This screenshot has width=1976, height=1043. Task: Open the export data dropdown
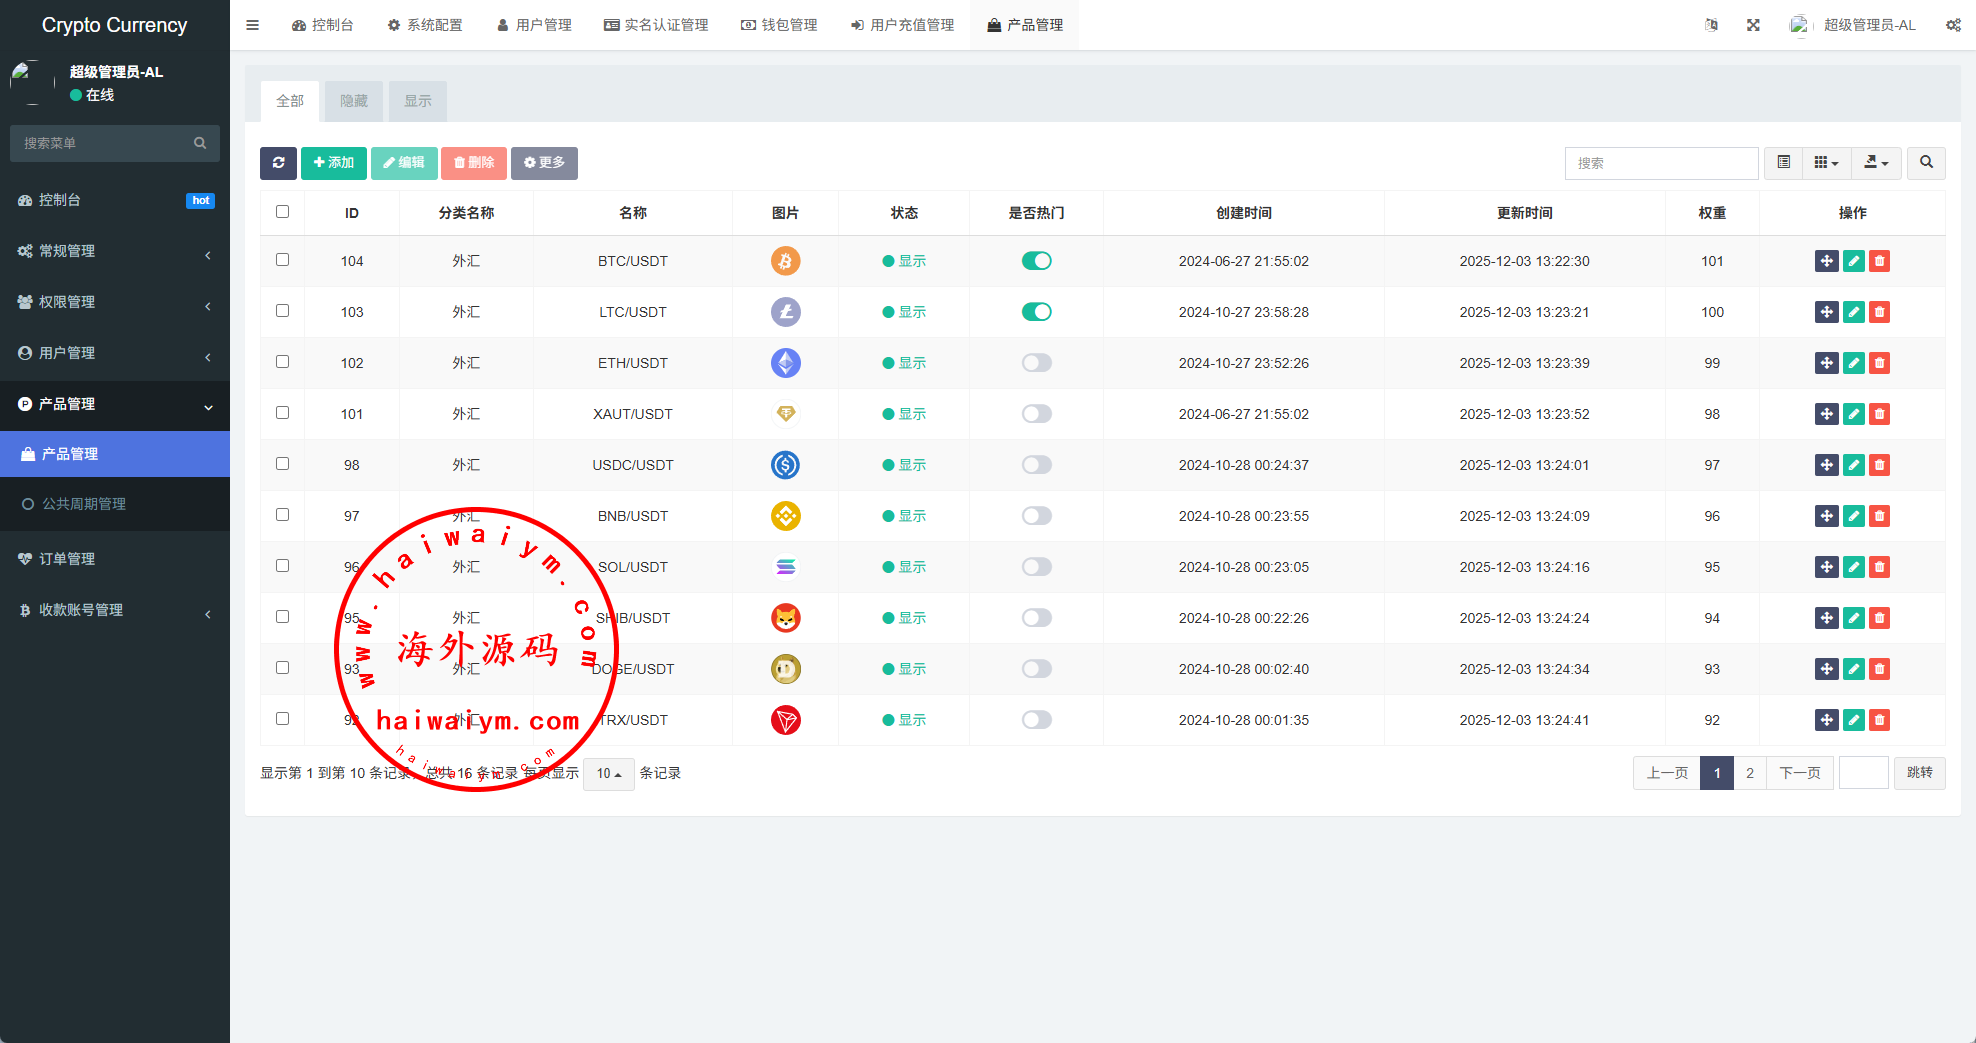point(1876,163)
